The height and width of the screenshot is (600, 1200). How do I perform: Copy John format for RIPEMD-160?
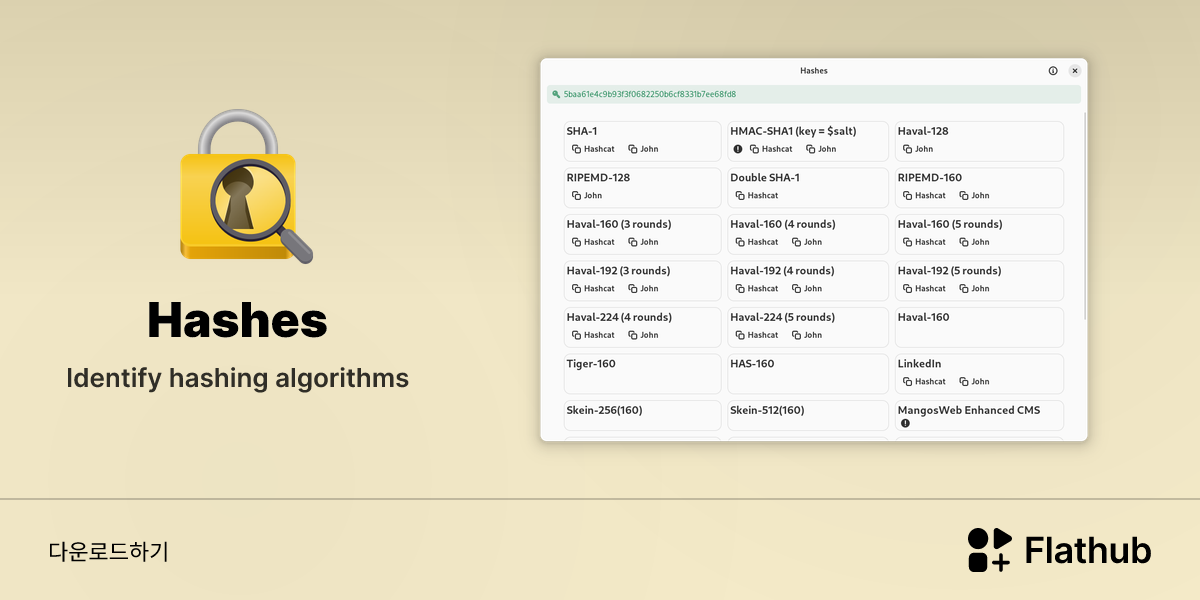pos(974,196)
